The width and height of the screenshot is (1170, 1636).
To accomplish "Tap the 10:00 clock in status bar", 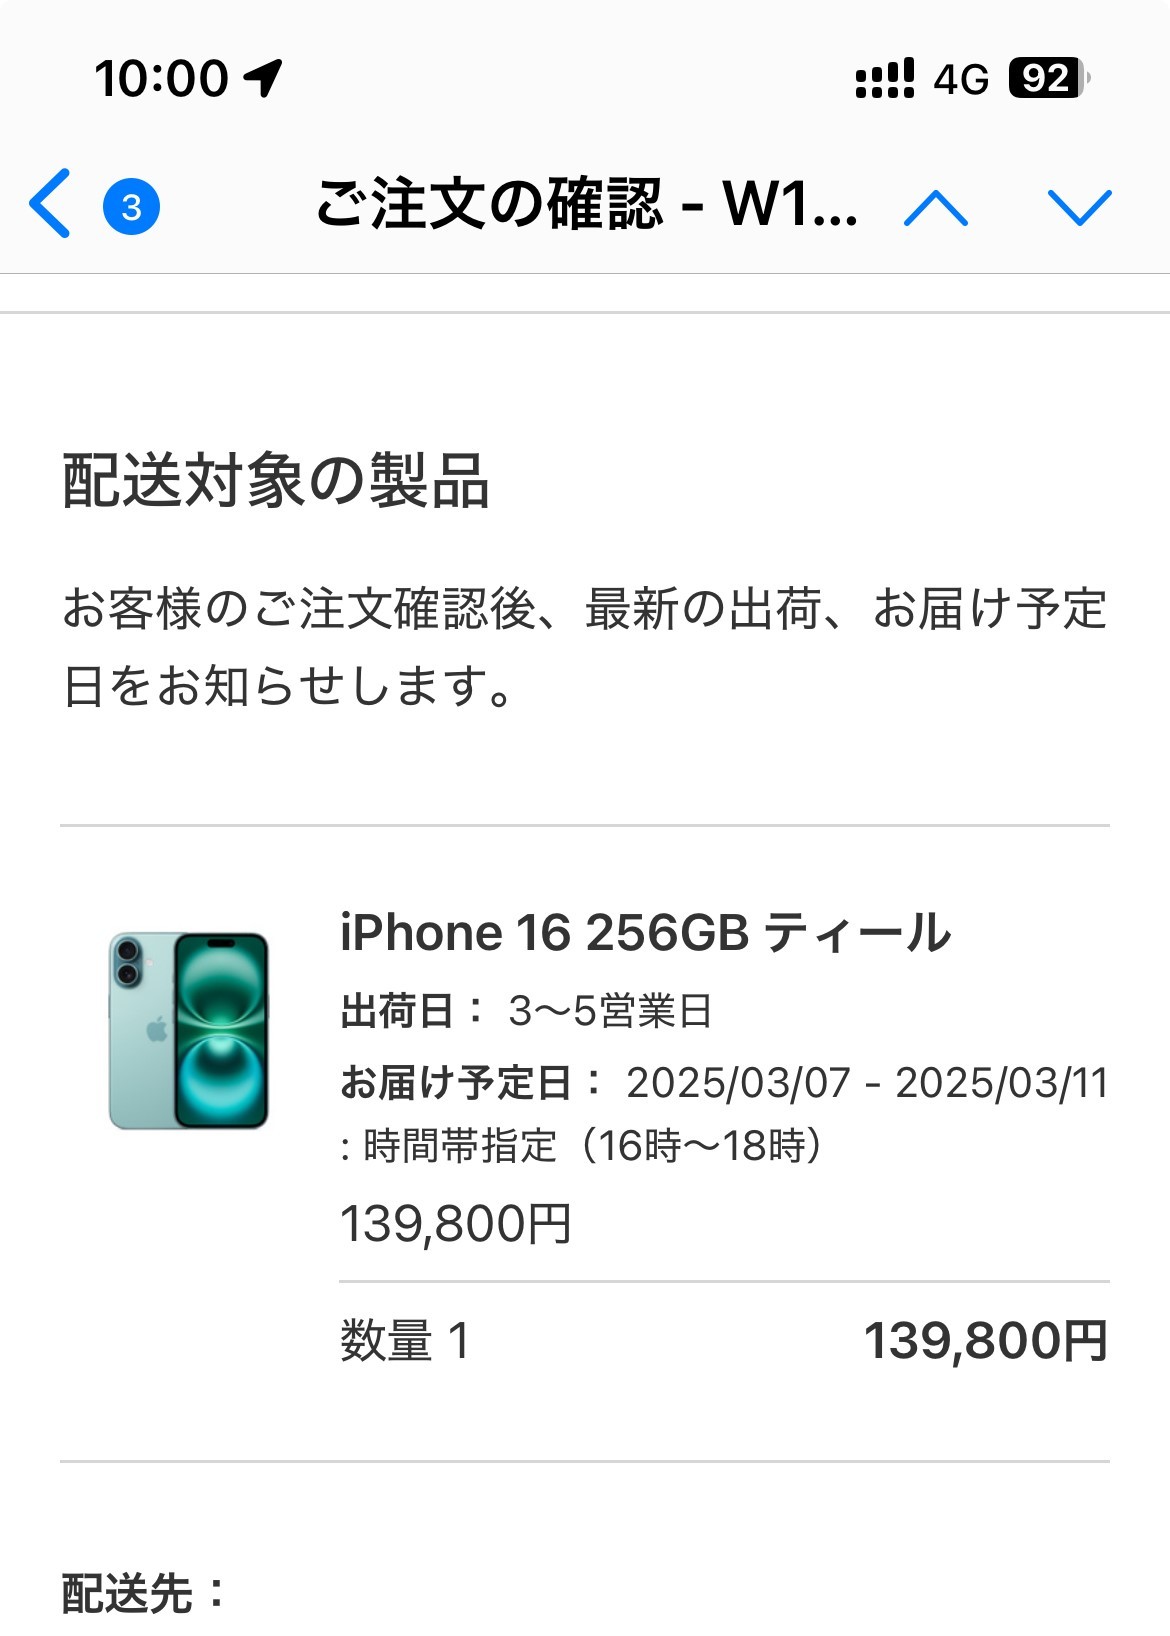I will [162, 78].
